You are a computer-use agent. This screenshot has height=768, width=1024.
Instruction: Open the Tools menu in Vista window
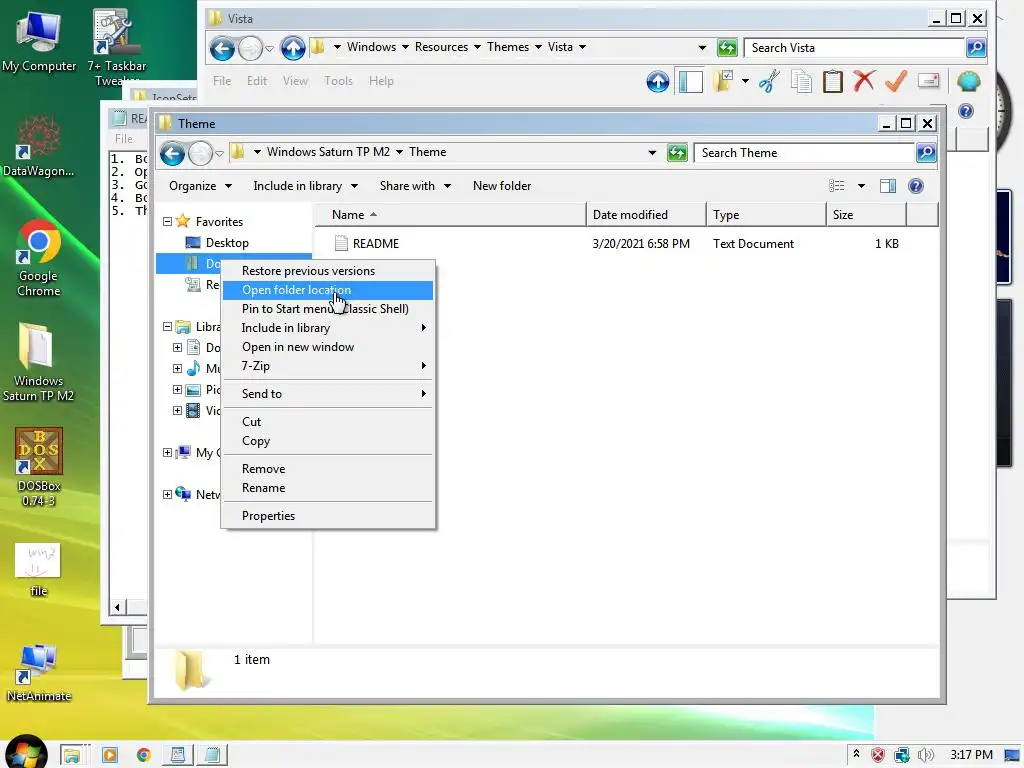coord(338,81)
